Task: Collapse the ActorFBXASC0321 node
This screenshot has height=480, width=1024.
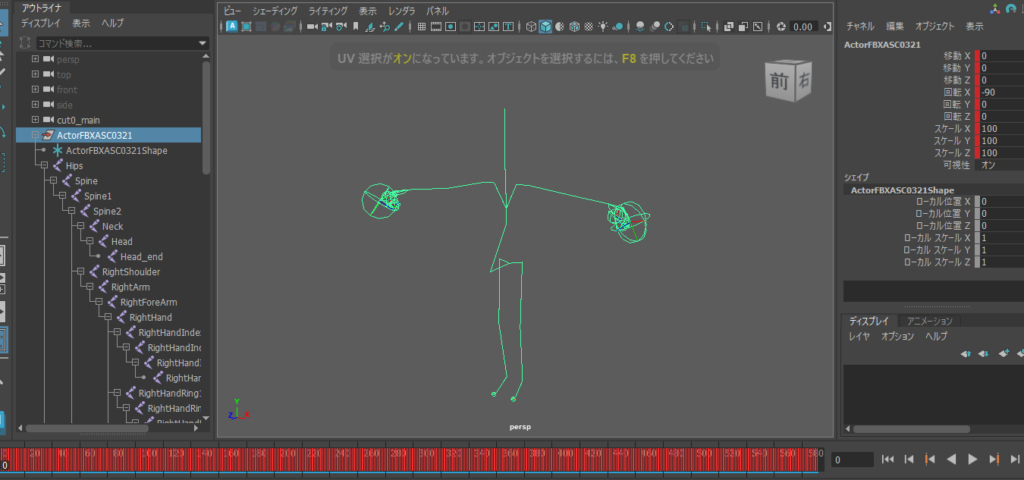Action: [35, 135]
